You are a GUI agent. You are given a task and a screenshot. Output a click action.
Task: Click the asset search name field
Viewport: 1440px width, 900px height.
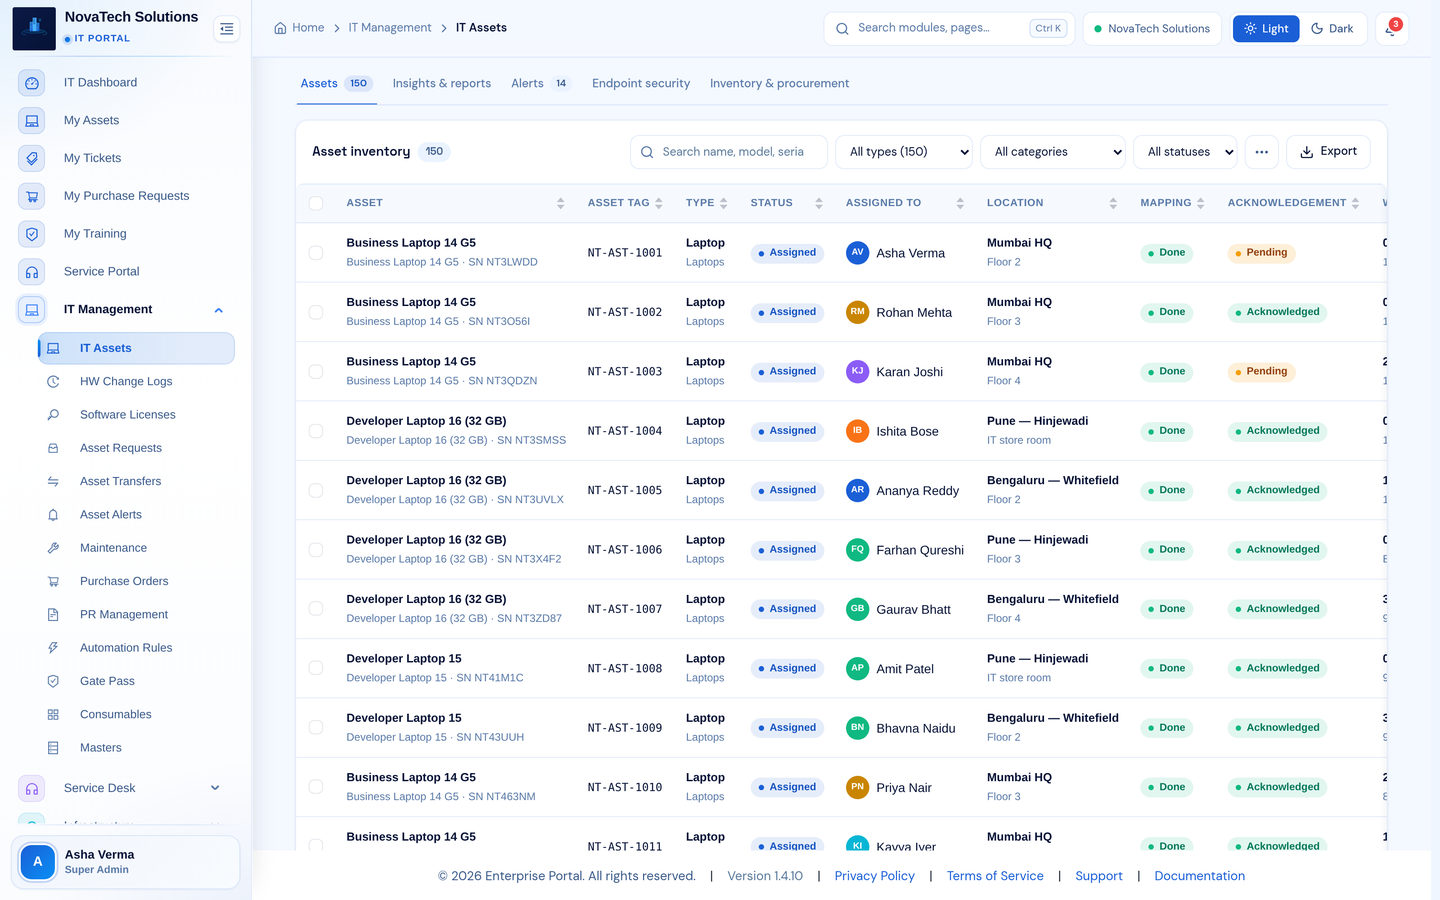(x=729, y=152)
